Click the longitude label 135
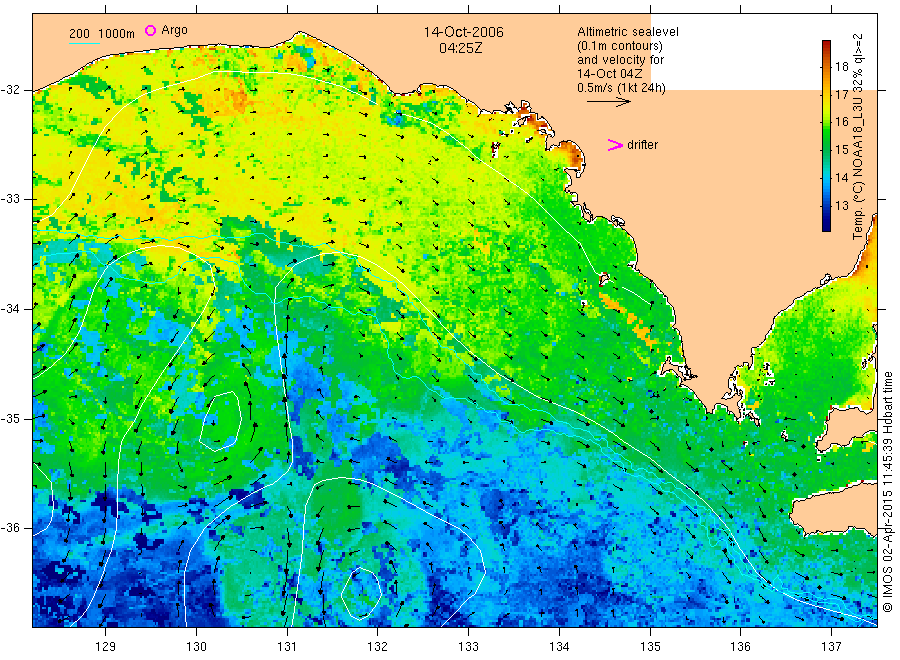 (650, 647)
